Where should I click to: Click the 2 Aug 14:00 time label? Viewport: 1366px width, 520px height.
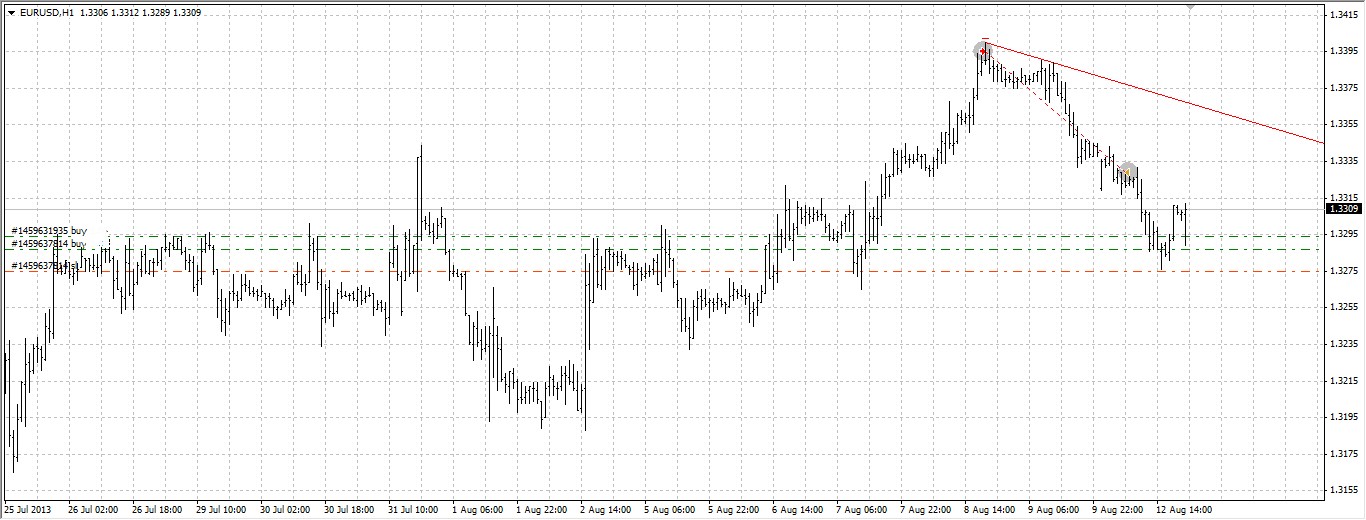605,509
